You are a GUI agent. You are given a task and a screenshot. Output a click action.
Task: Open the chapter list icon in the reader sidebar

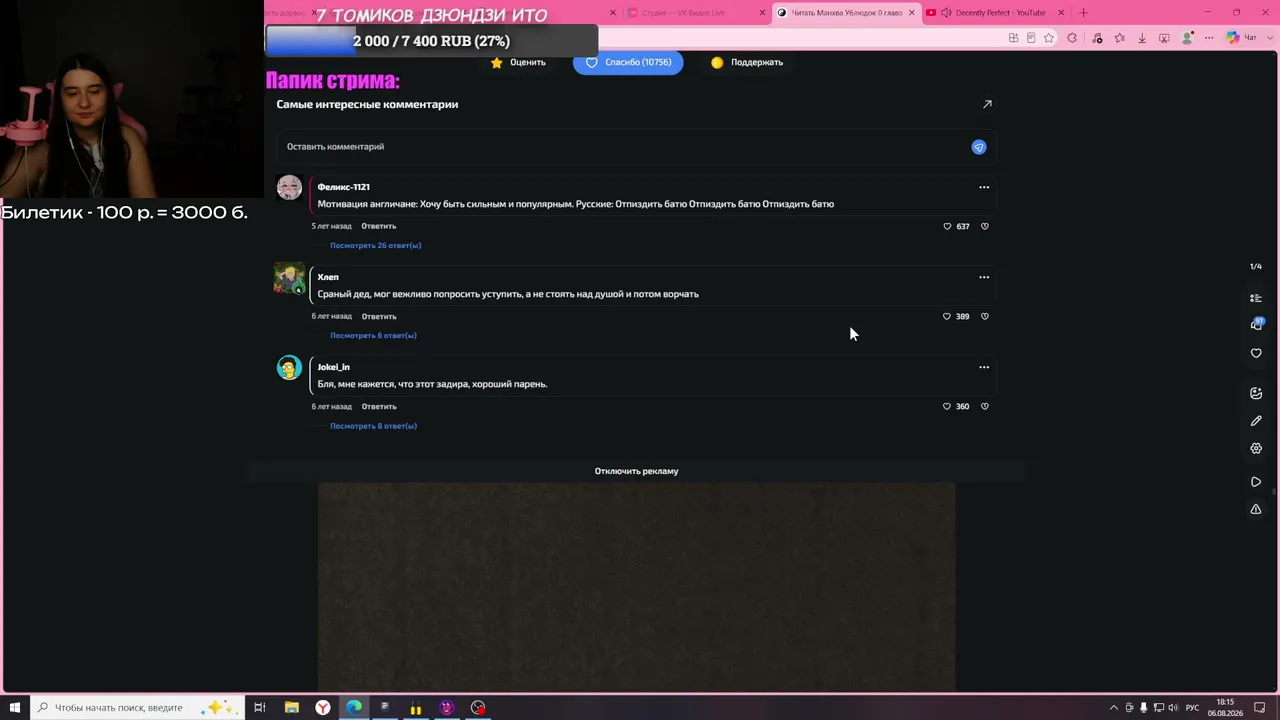[1256, 298]
